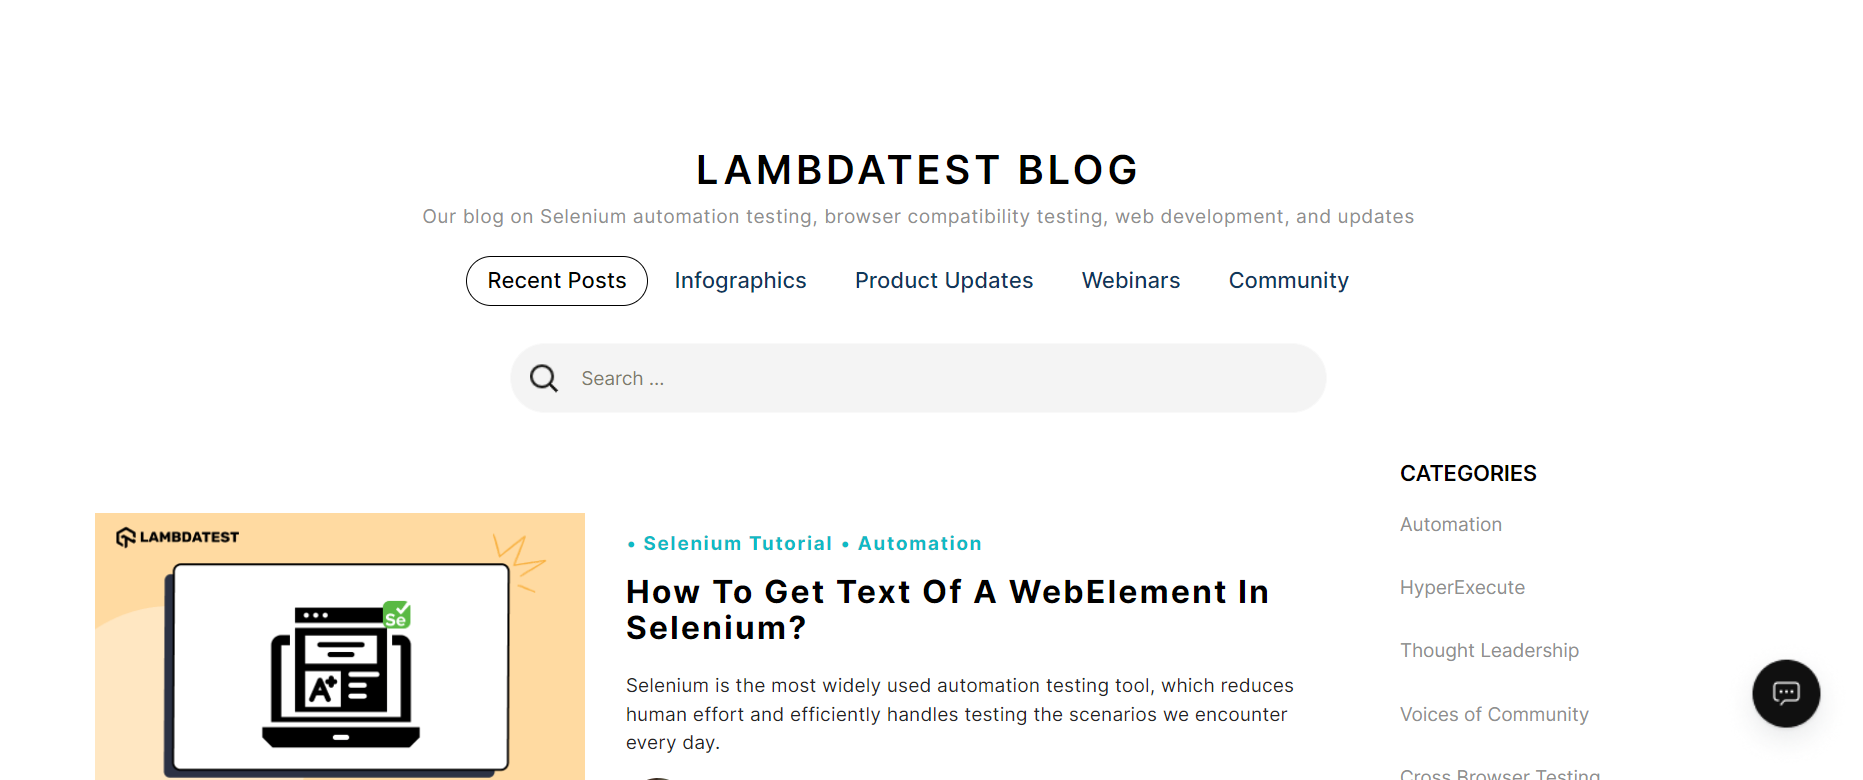Select the Community tab

[x=1288, y=281]
